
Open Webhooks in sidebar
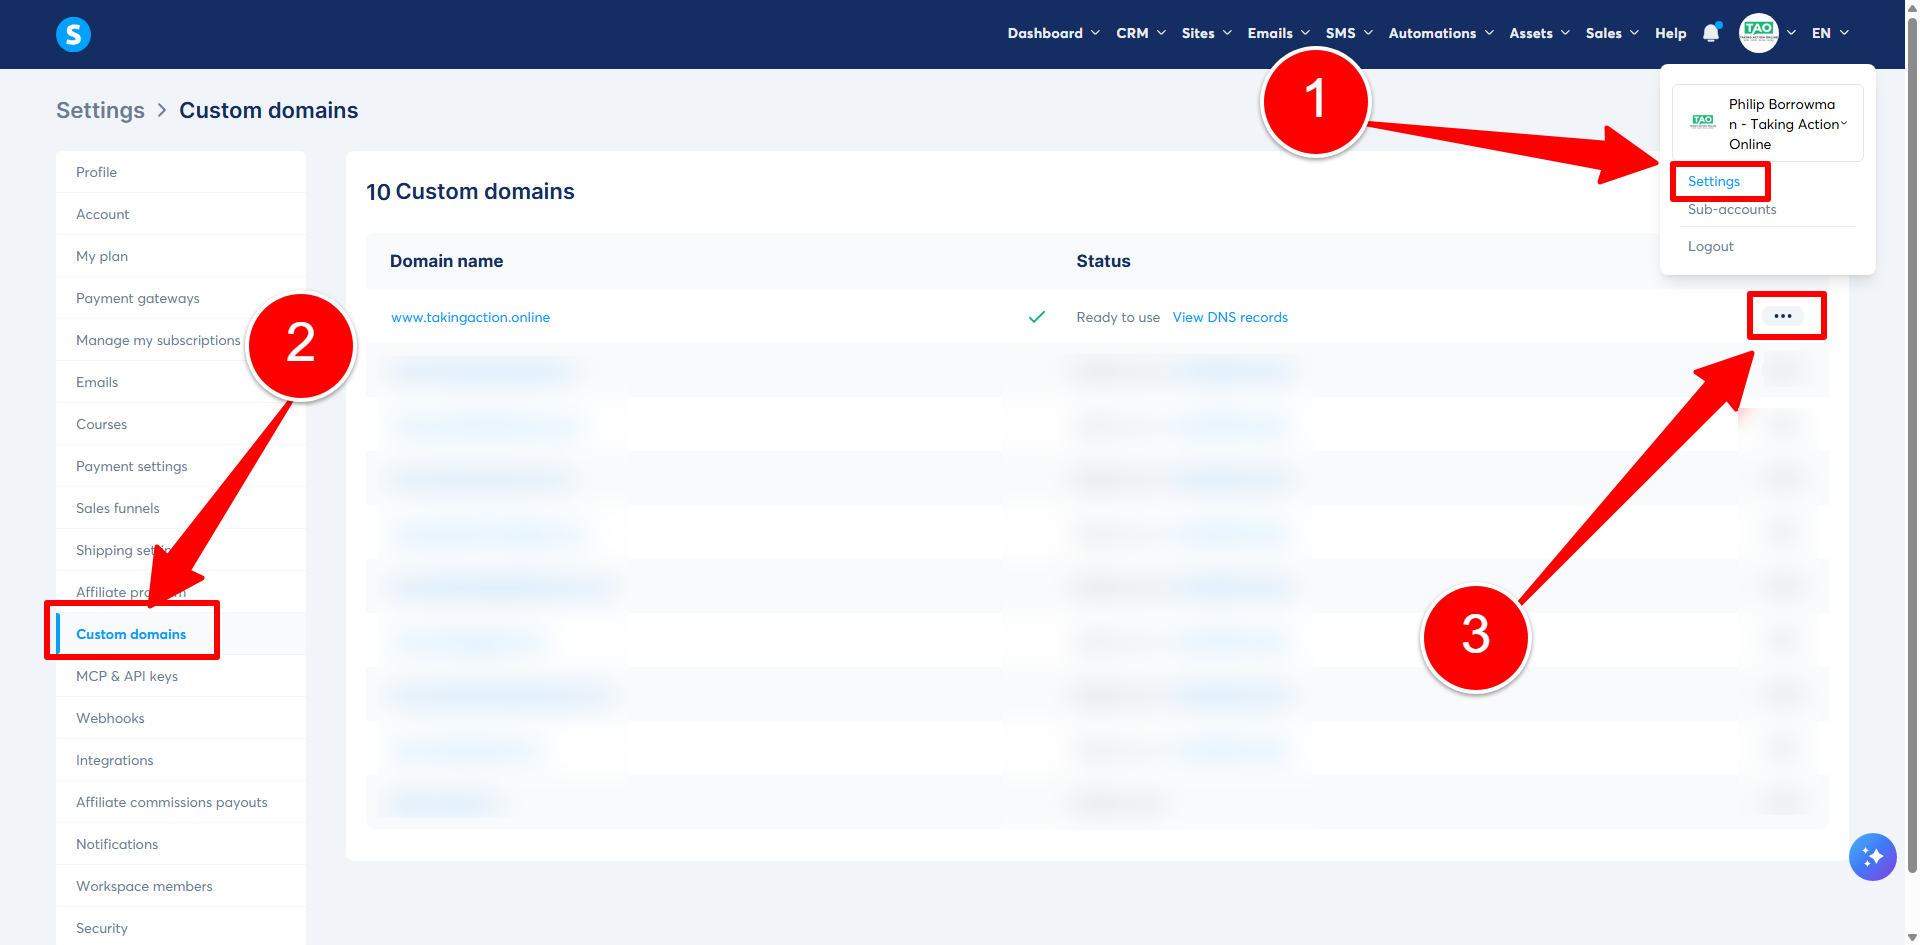point(181,718)
